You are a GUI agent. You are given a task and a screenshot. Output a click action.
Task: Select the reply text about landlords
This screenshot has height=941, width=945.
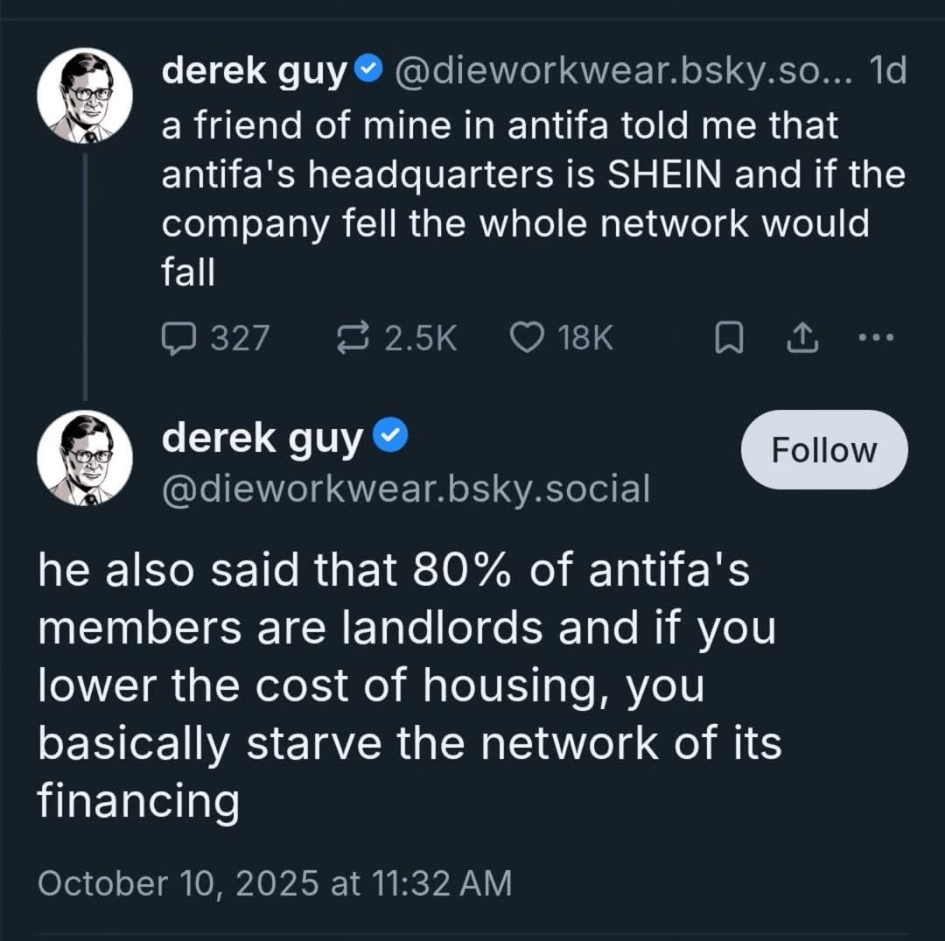coord(408,686)
